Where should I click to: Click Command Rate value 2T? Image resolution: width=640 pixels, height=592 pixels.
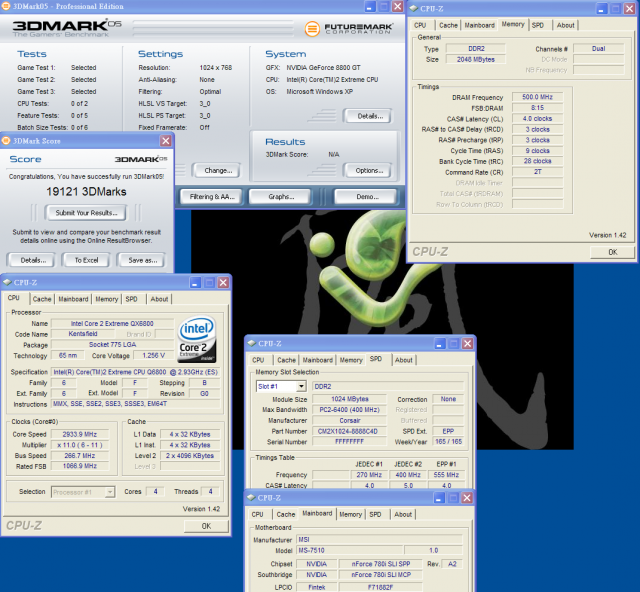pyautogui.click(x=538, y=172)
